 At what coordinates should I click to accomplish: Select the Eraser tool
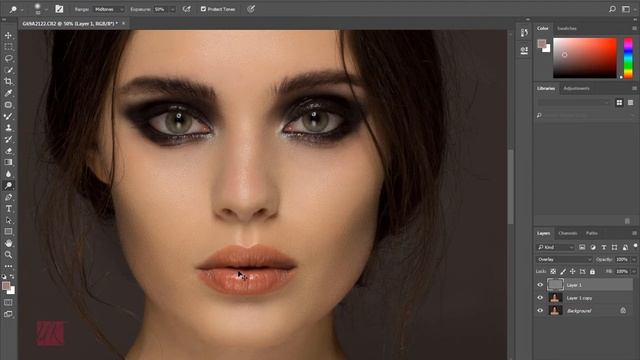tap(8, 151)
